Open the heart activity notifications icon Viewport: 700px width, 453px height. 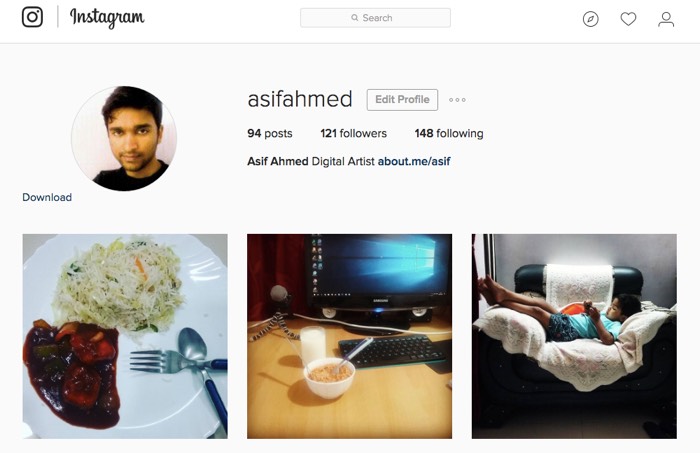coord(628,19)
